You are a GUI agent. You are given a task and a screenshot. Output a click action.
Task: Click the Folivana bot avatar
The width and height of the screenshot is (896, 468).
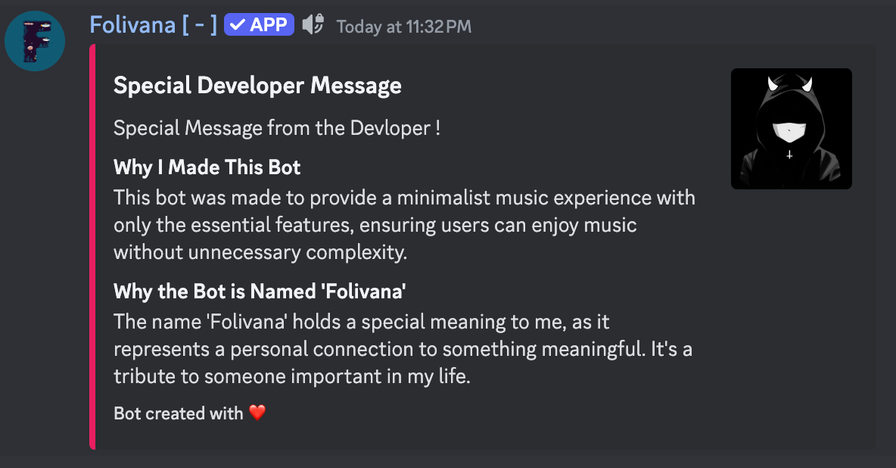[x=35, y=41]
